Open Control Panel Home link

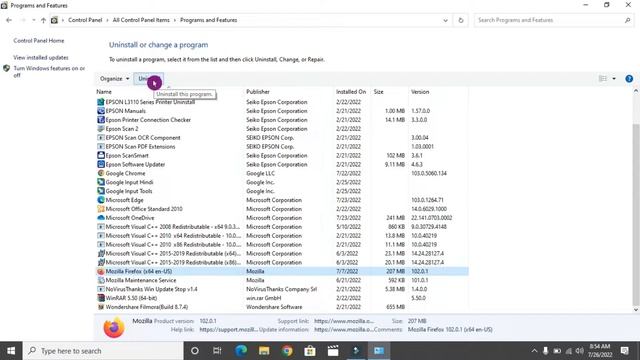coord(39,41)
